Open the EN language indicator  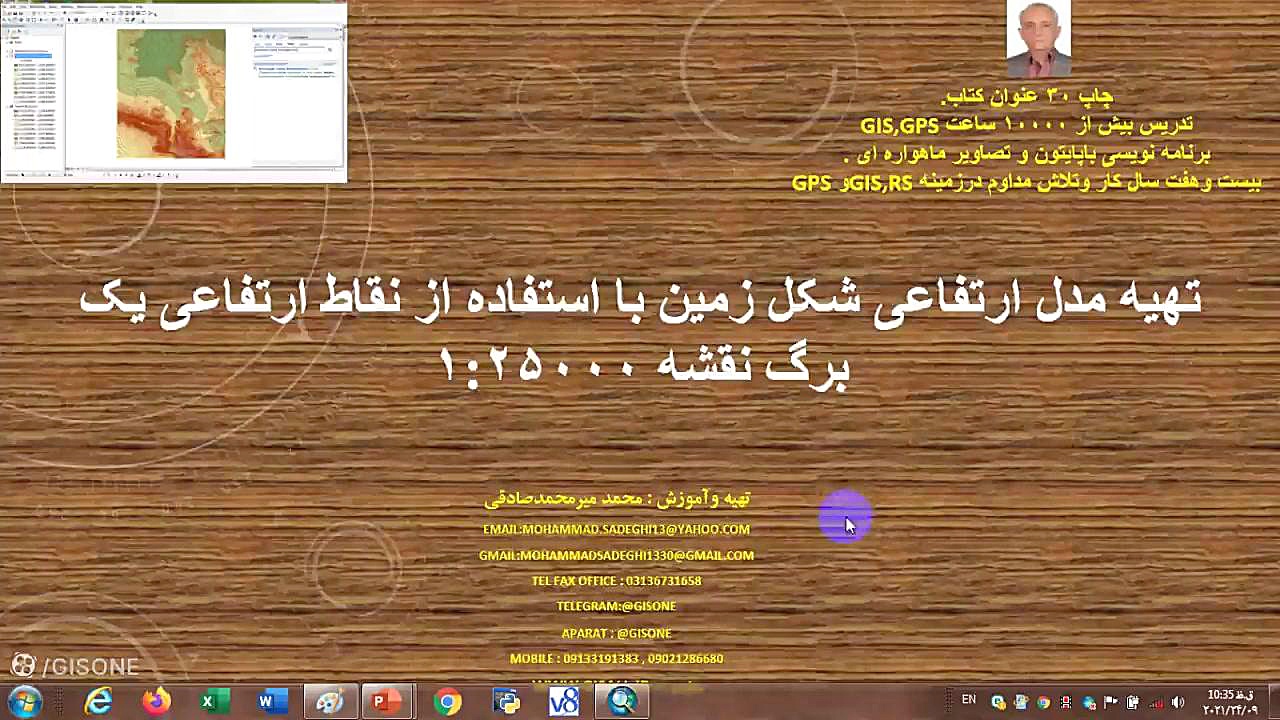(x=969, y=700)
